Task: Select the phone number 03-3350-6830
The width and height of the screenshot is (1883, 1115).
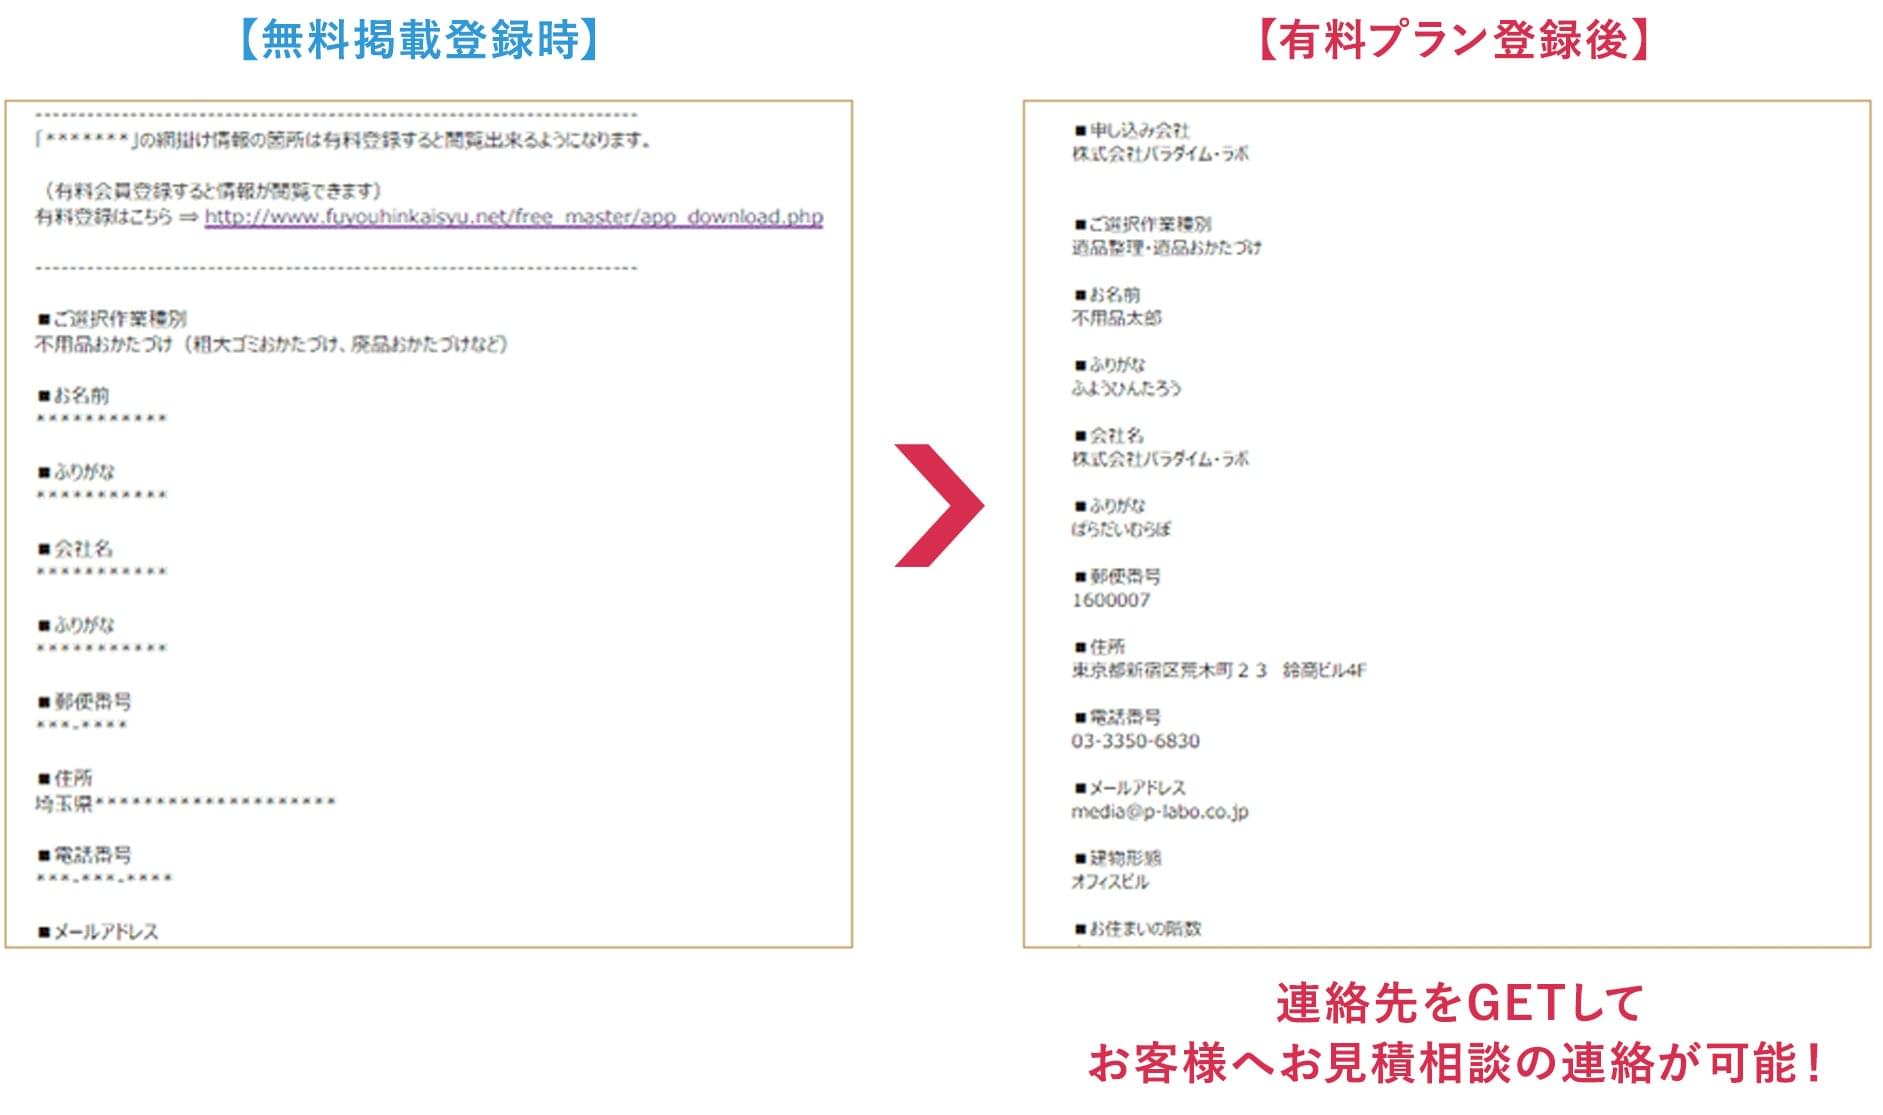Action: [x=1136, y=741]
